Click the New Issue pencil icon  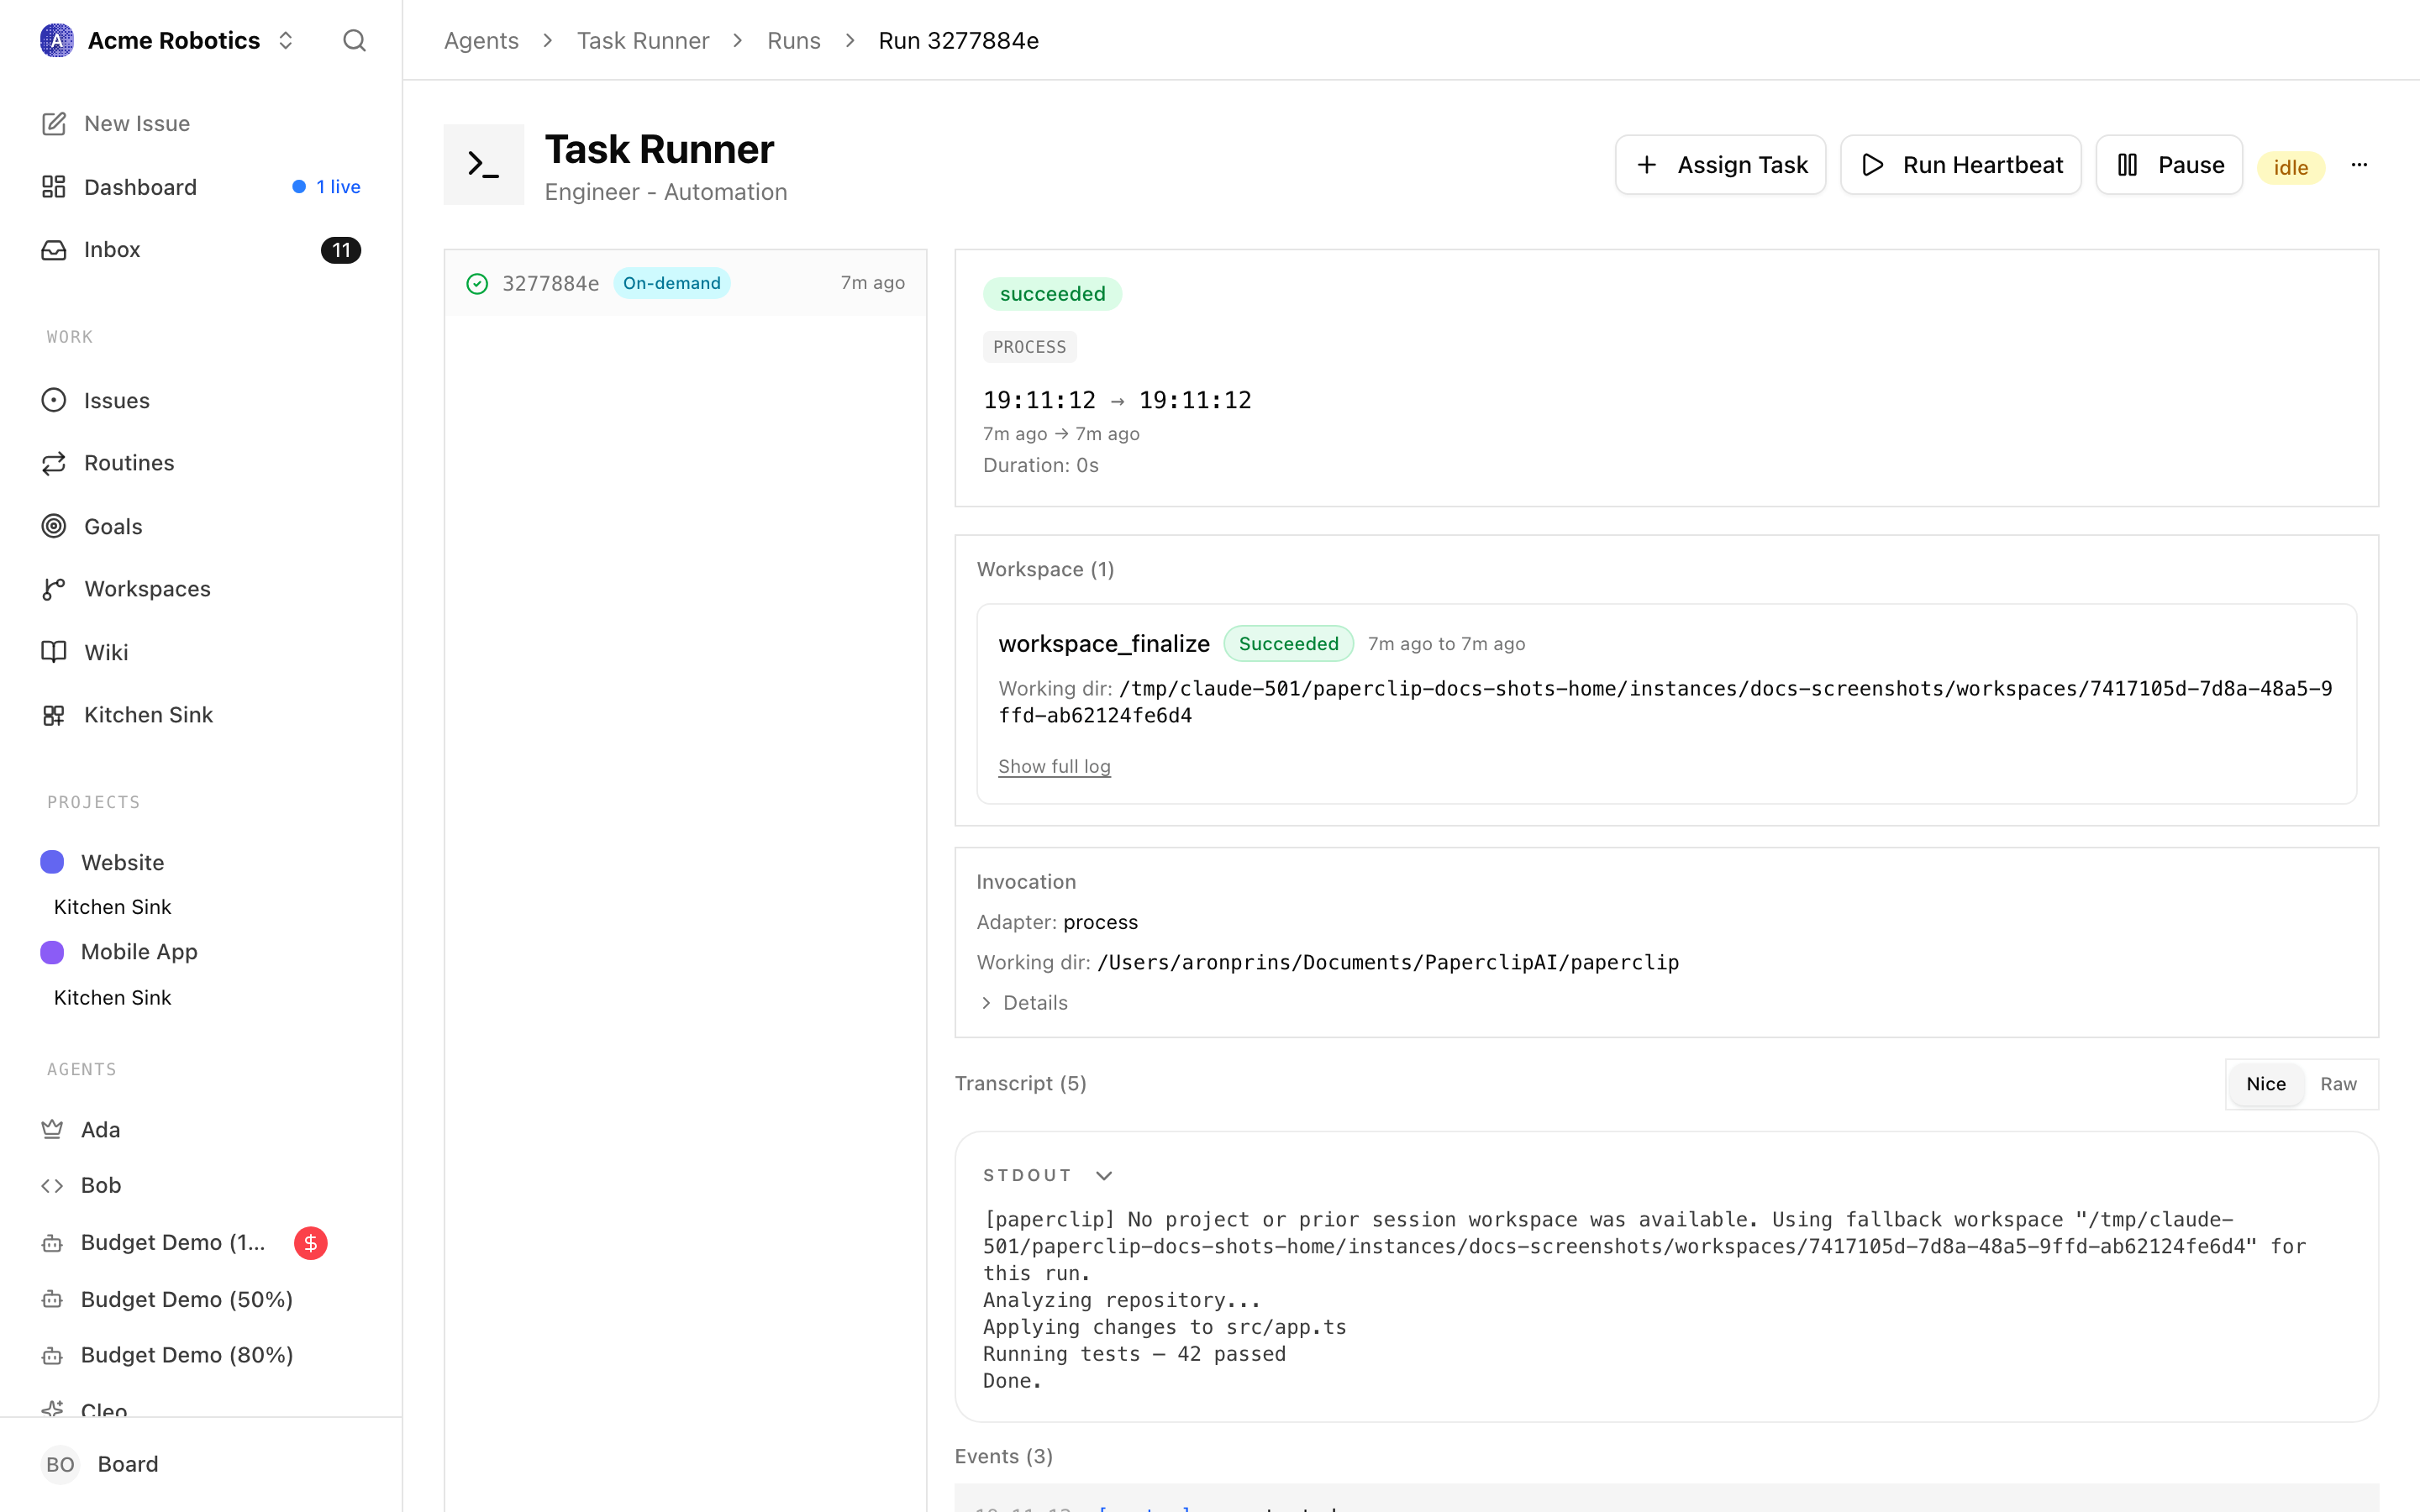[54, 123]
